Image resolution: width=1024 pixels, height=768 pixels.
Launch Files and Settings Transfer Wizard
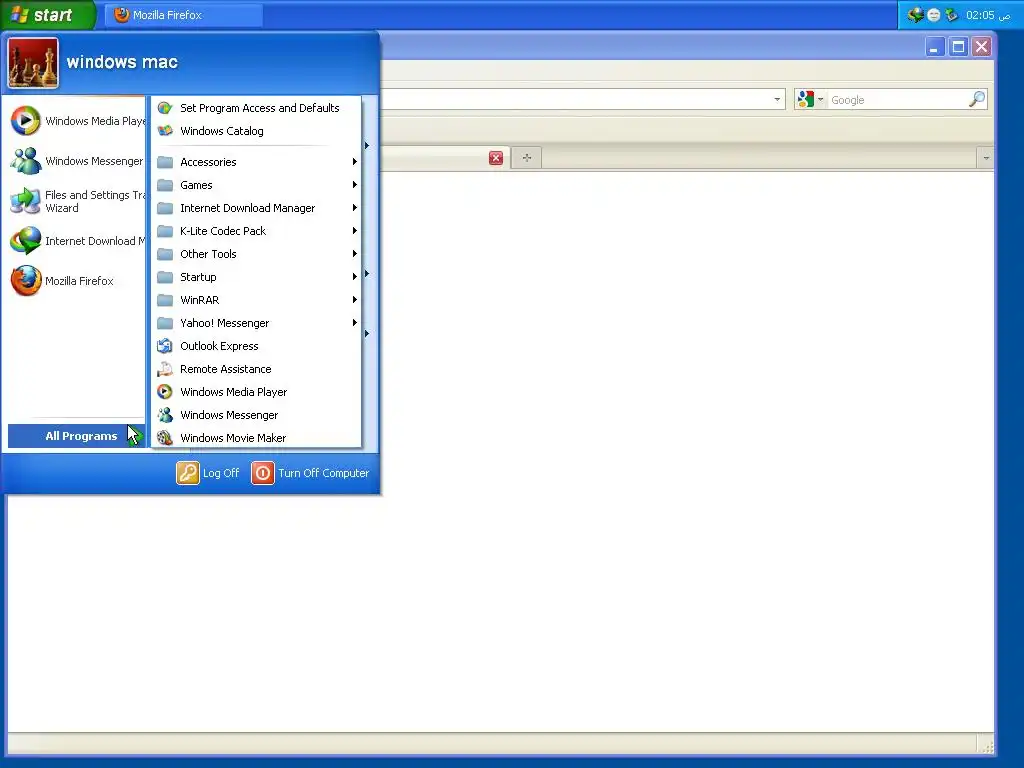[76, 201]
